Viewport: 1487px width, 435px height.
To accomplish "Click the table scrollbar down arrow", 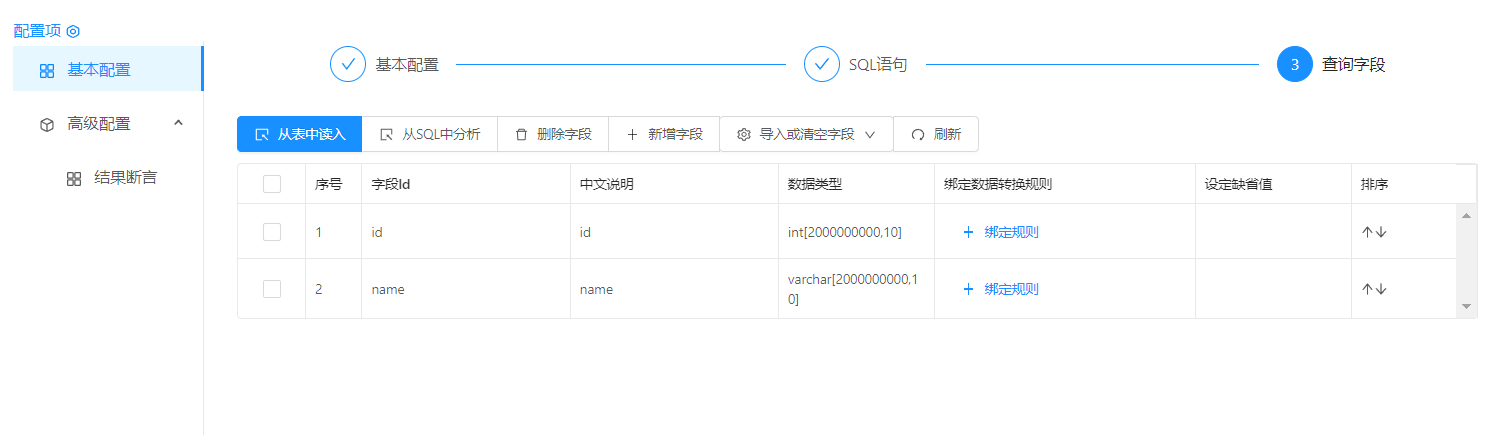I will (x=1466, y=306).
